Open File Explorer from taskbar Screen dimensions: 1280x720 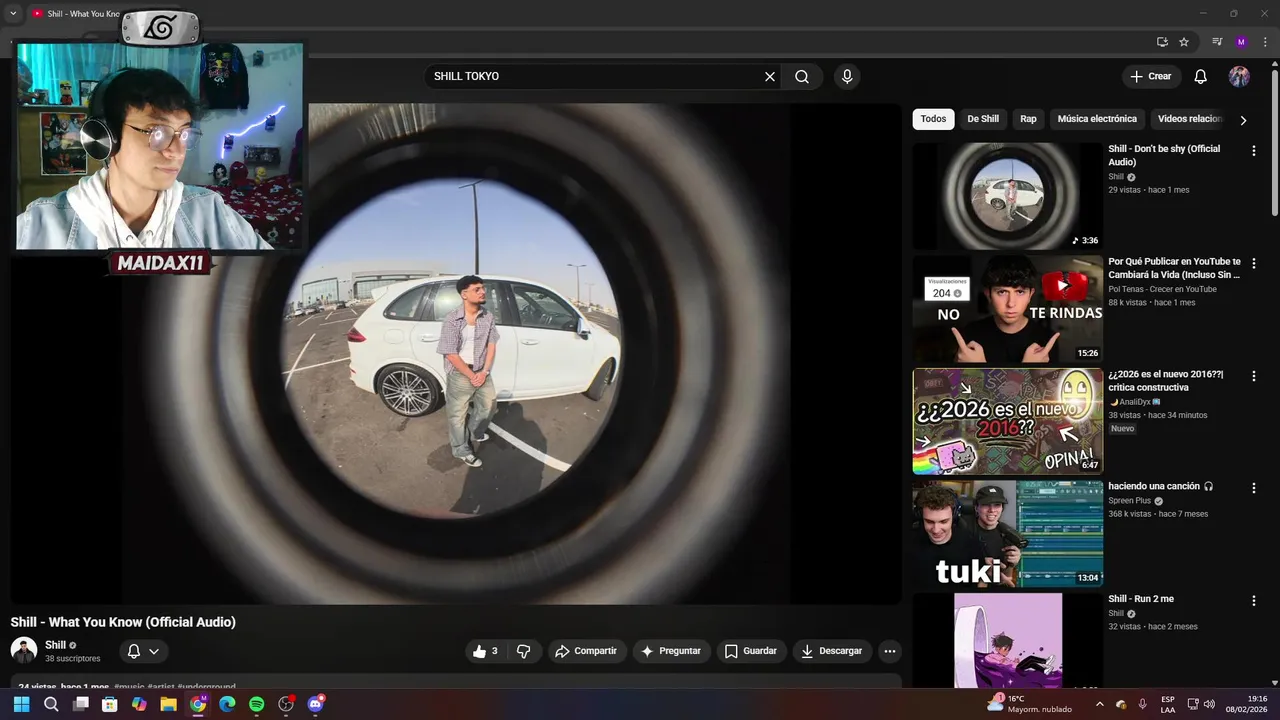168,704
